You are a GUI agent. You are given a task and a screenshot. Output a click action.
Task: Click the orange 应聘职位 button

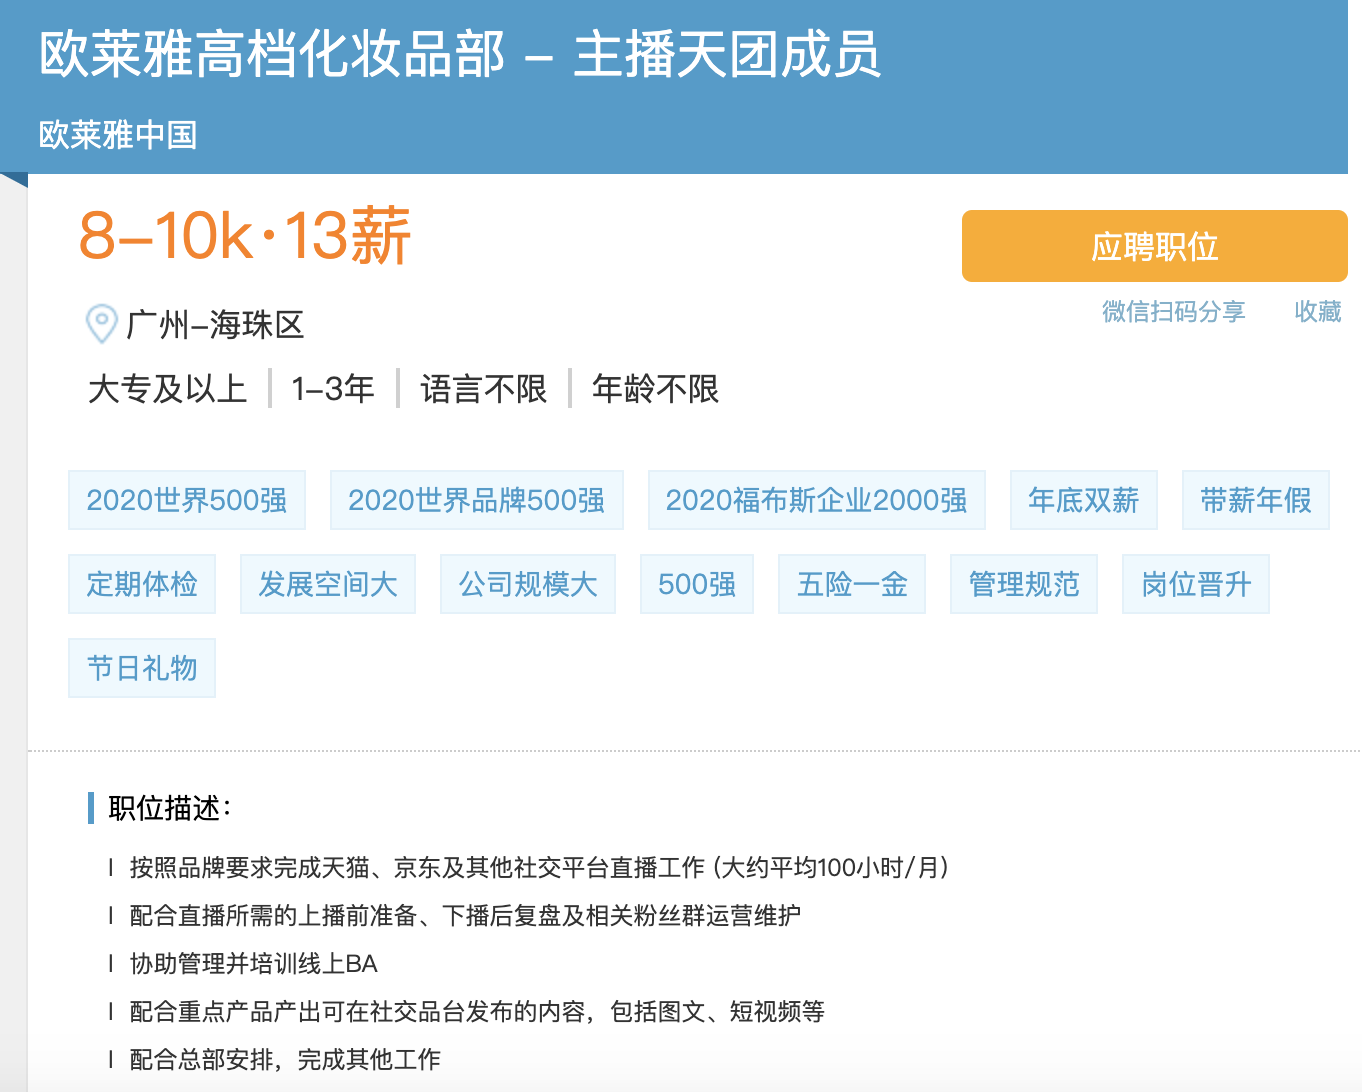1154,246
